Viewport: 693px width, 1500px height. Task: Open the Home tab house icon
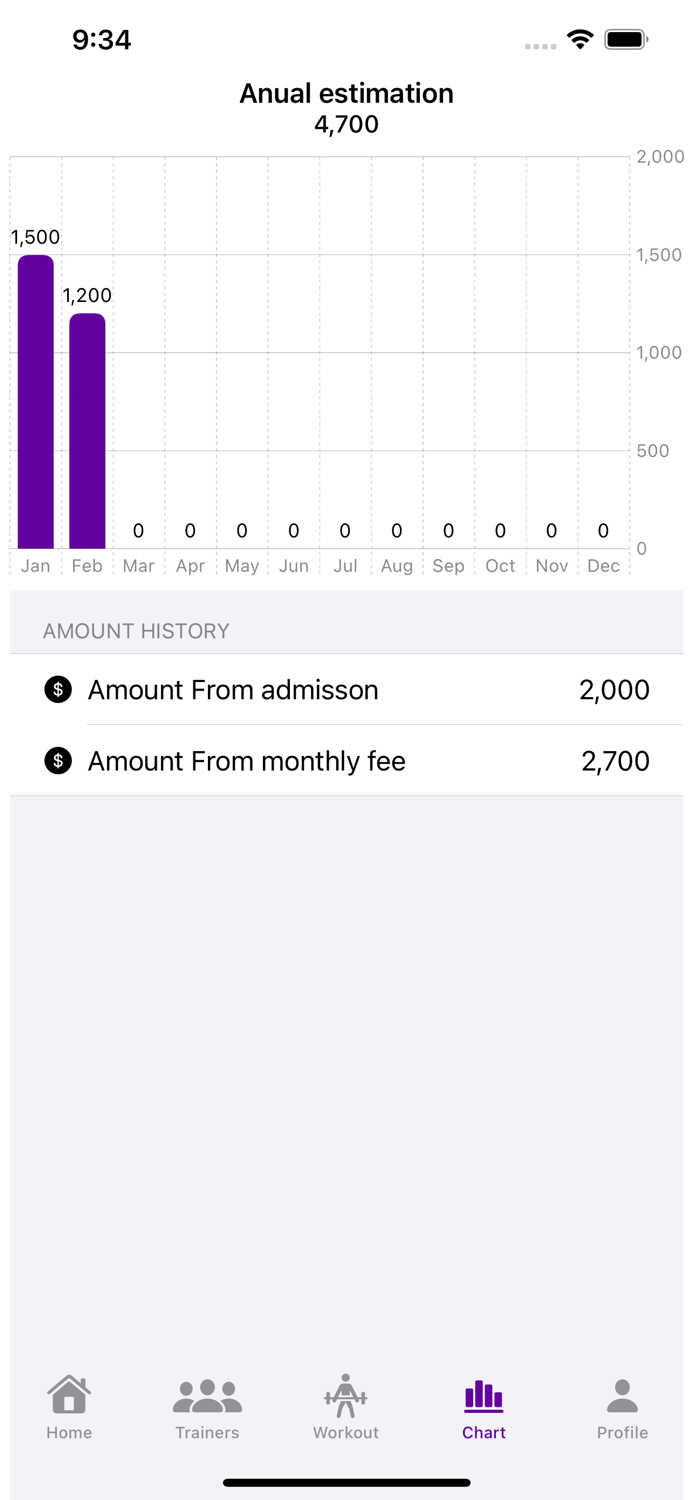click(69, 1396)
